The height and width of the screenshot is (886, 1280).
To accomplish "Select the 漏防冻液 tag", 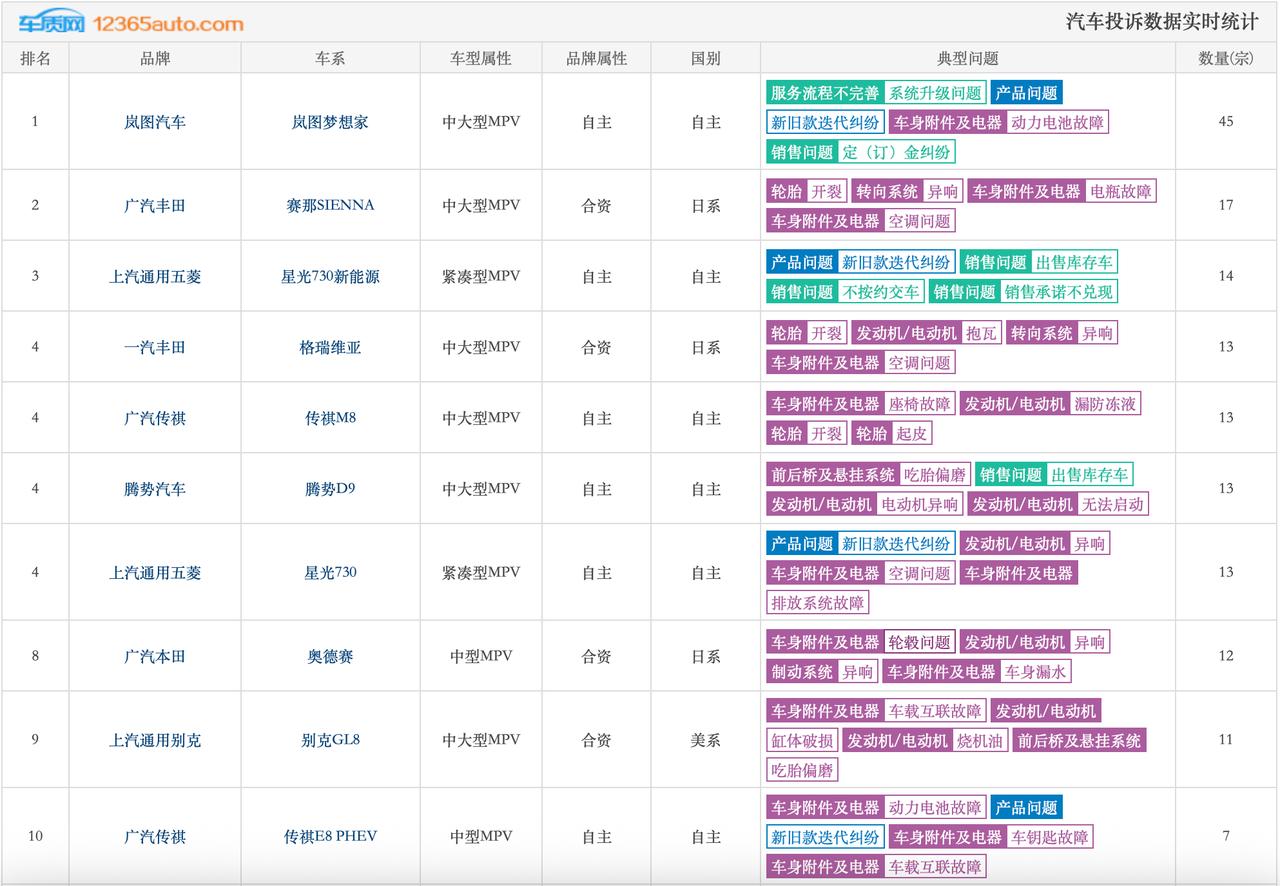I will (x=1105, y=404).
